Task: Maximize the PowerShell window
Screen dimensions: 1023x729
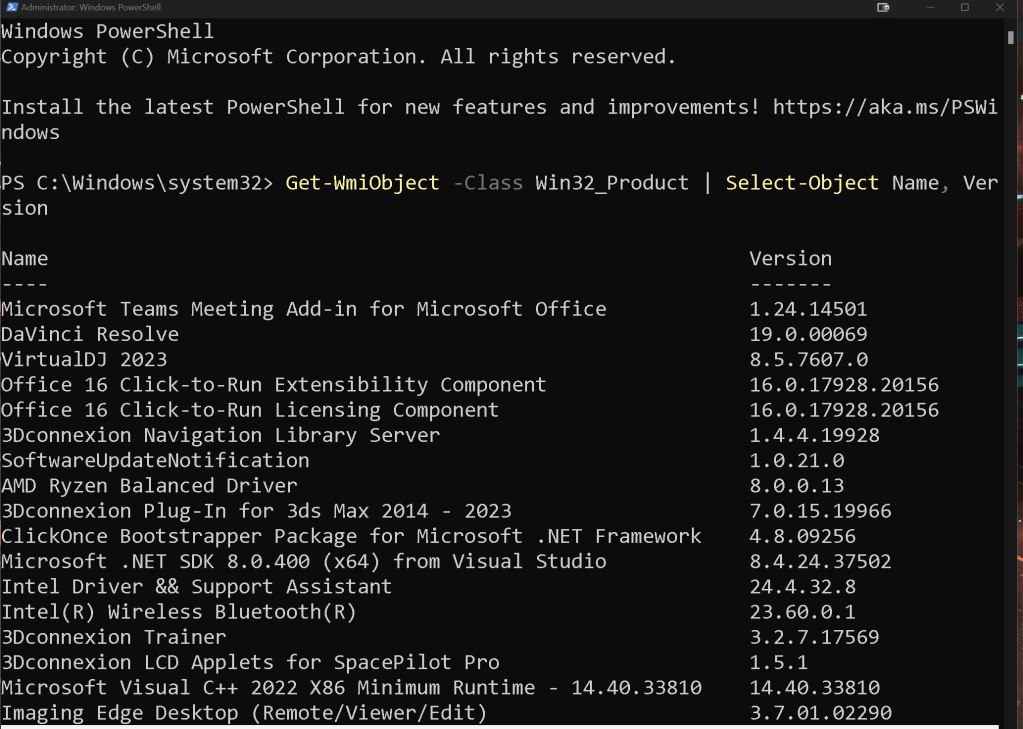Action: pos(965,7)
